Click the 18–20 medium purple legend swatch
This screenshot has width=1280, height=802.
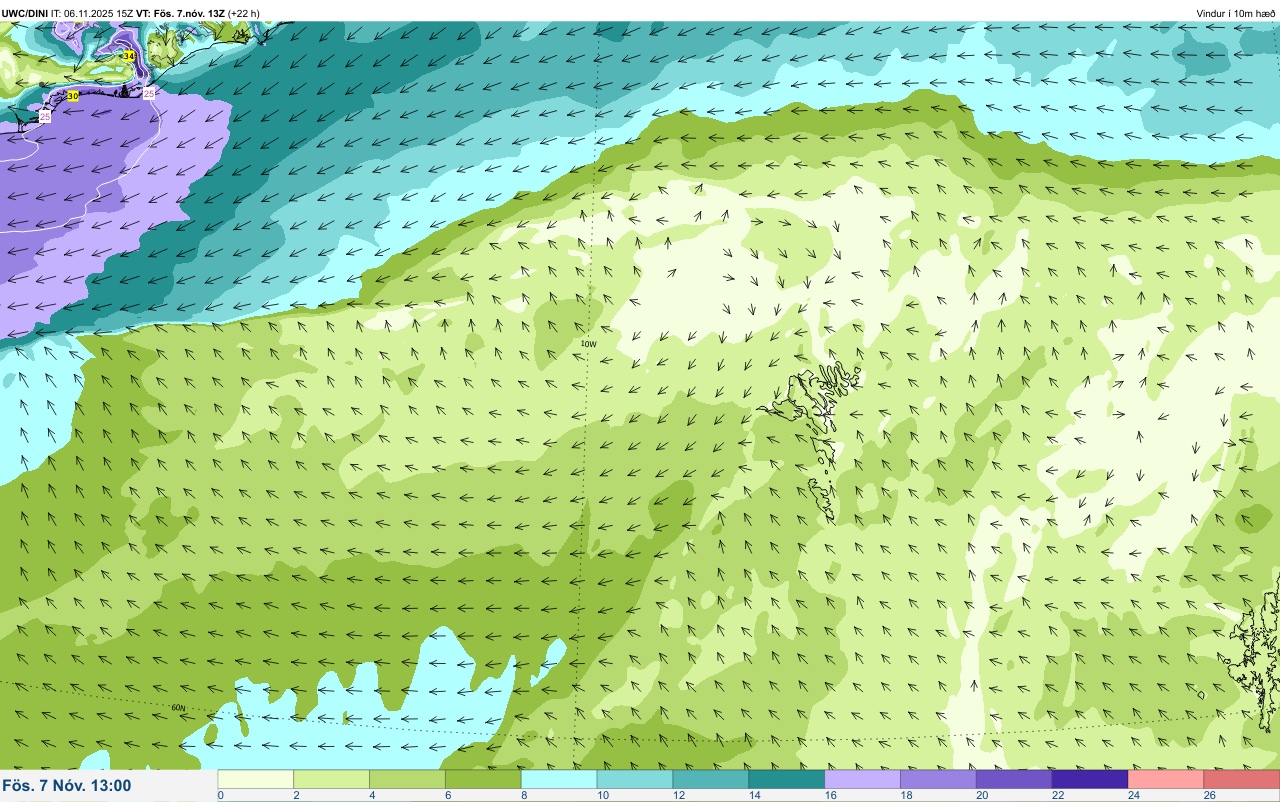(938, 779)
